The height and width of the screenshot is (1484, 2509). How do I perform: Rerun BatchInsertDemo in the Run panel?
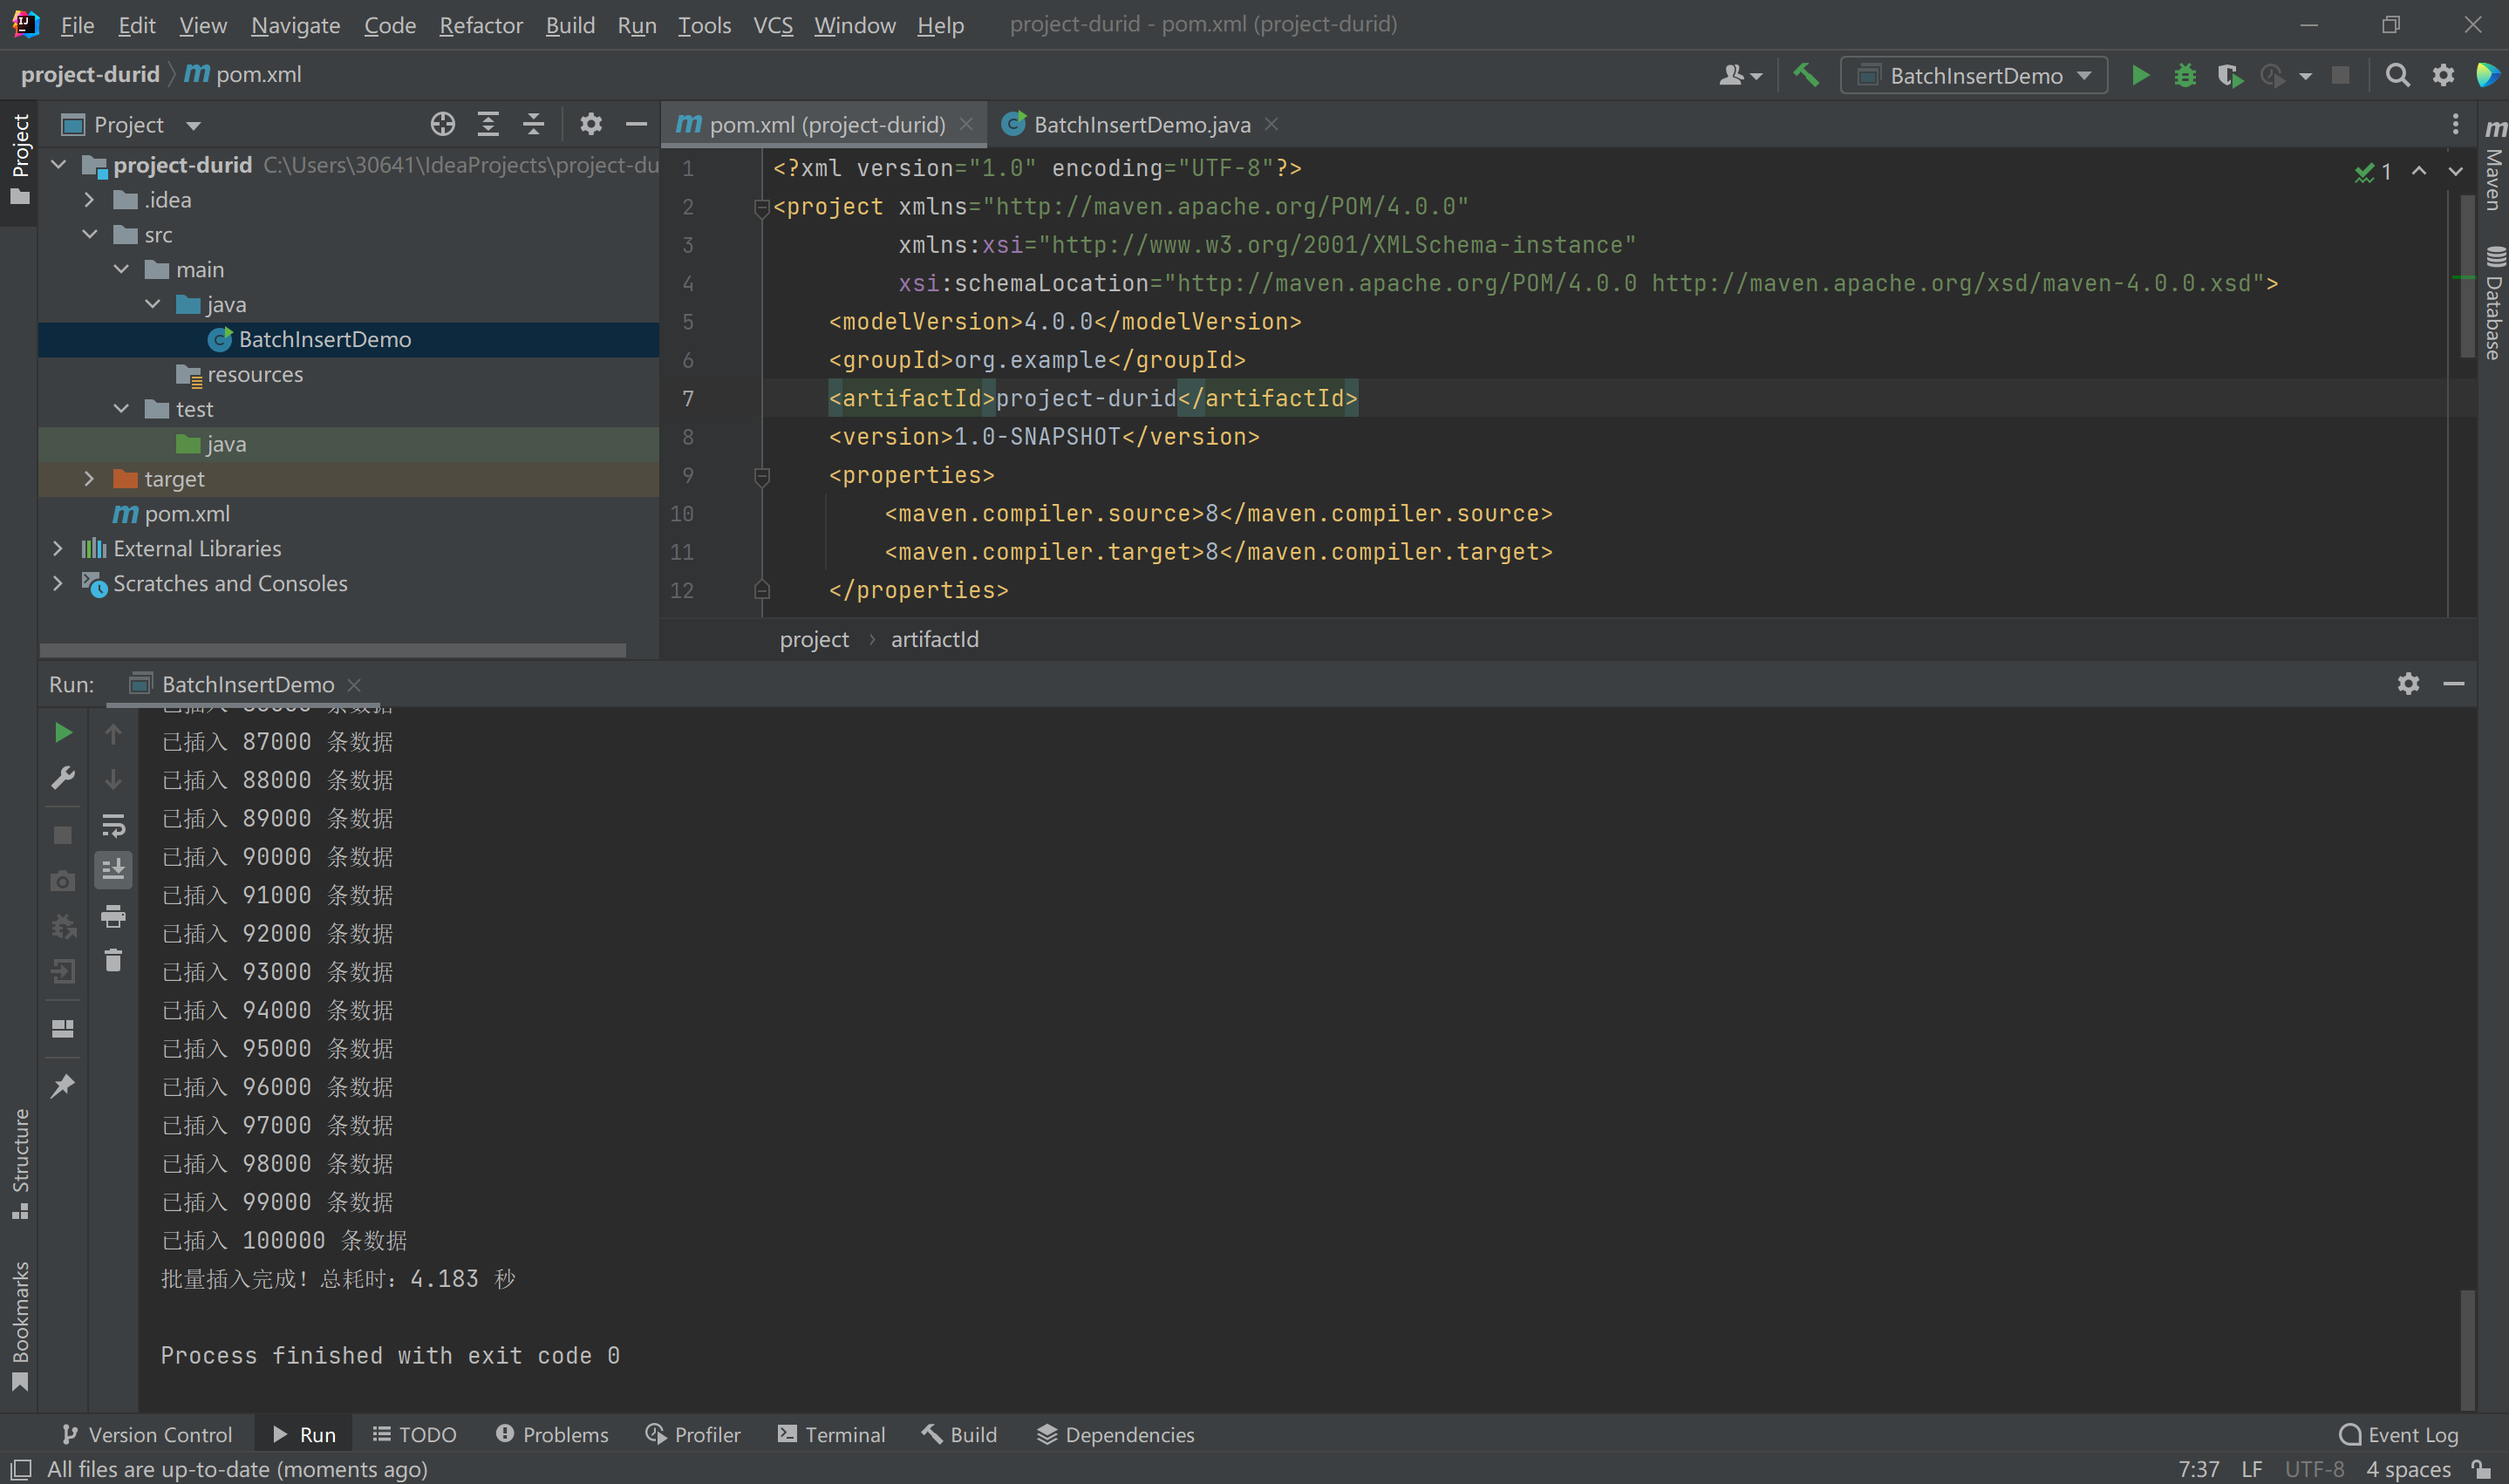(x=63, y=733)
